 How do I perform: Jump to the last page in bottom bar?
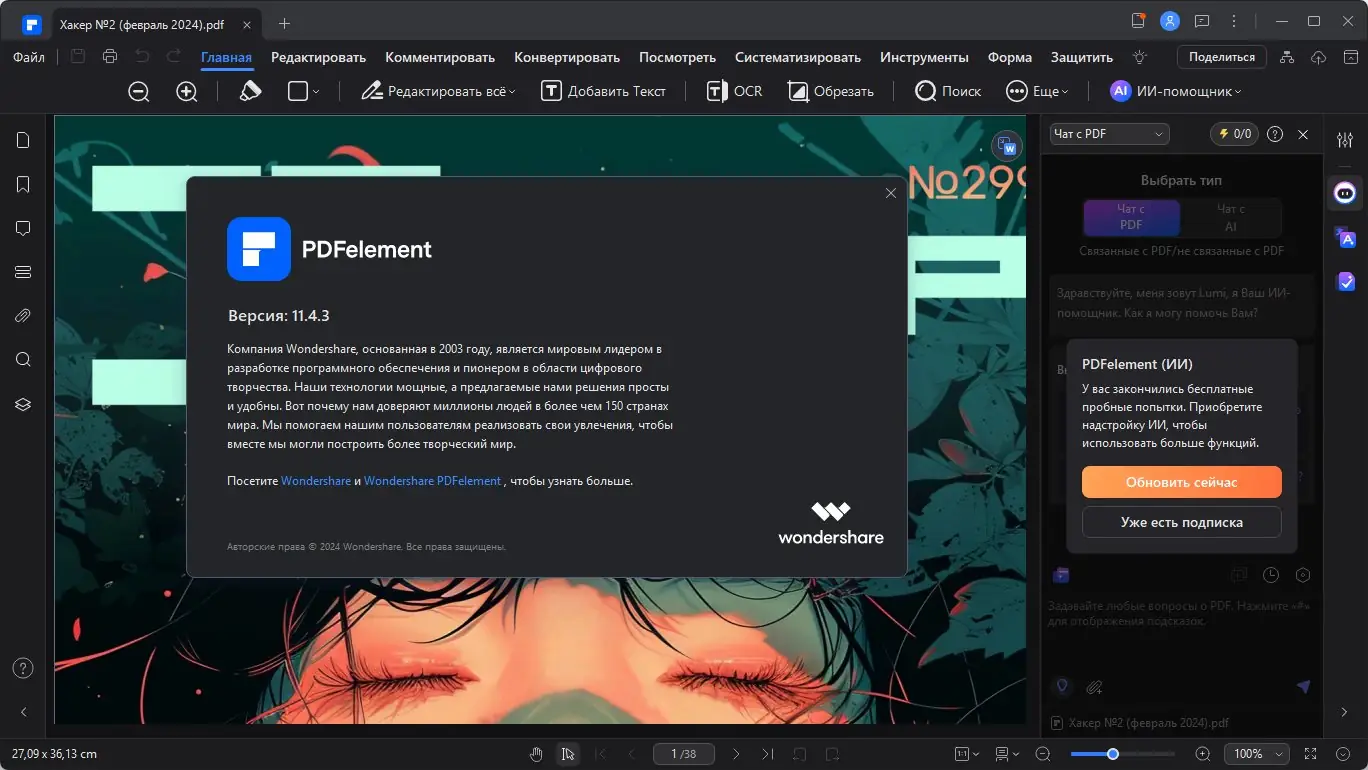click(768, 754)
